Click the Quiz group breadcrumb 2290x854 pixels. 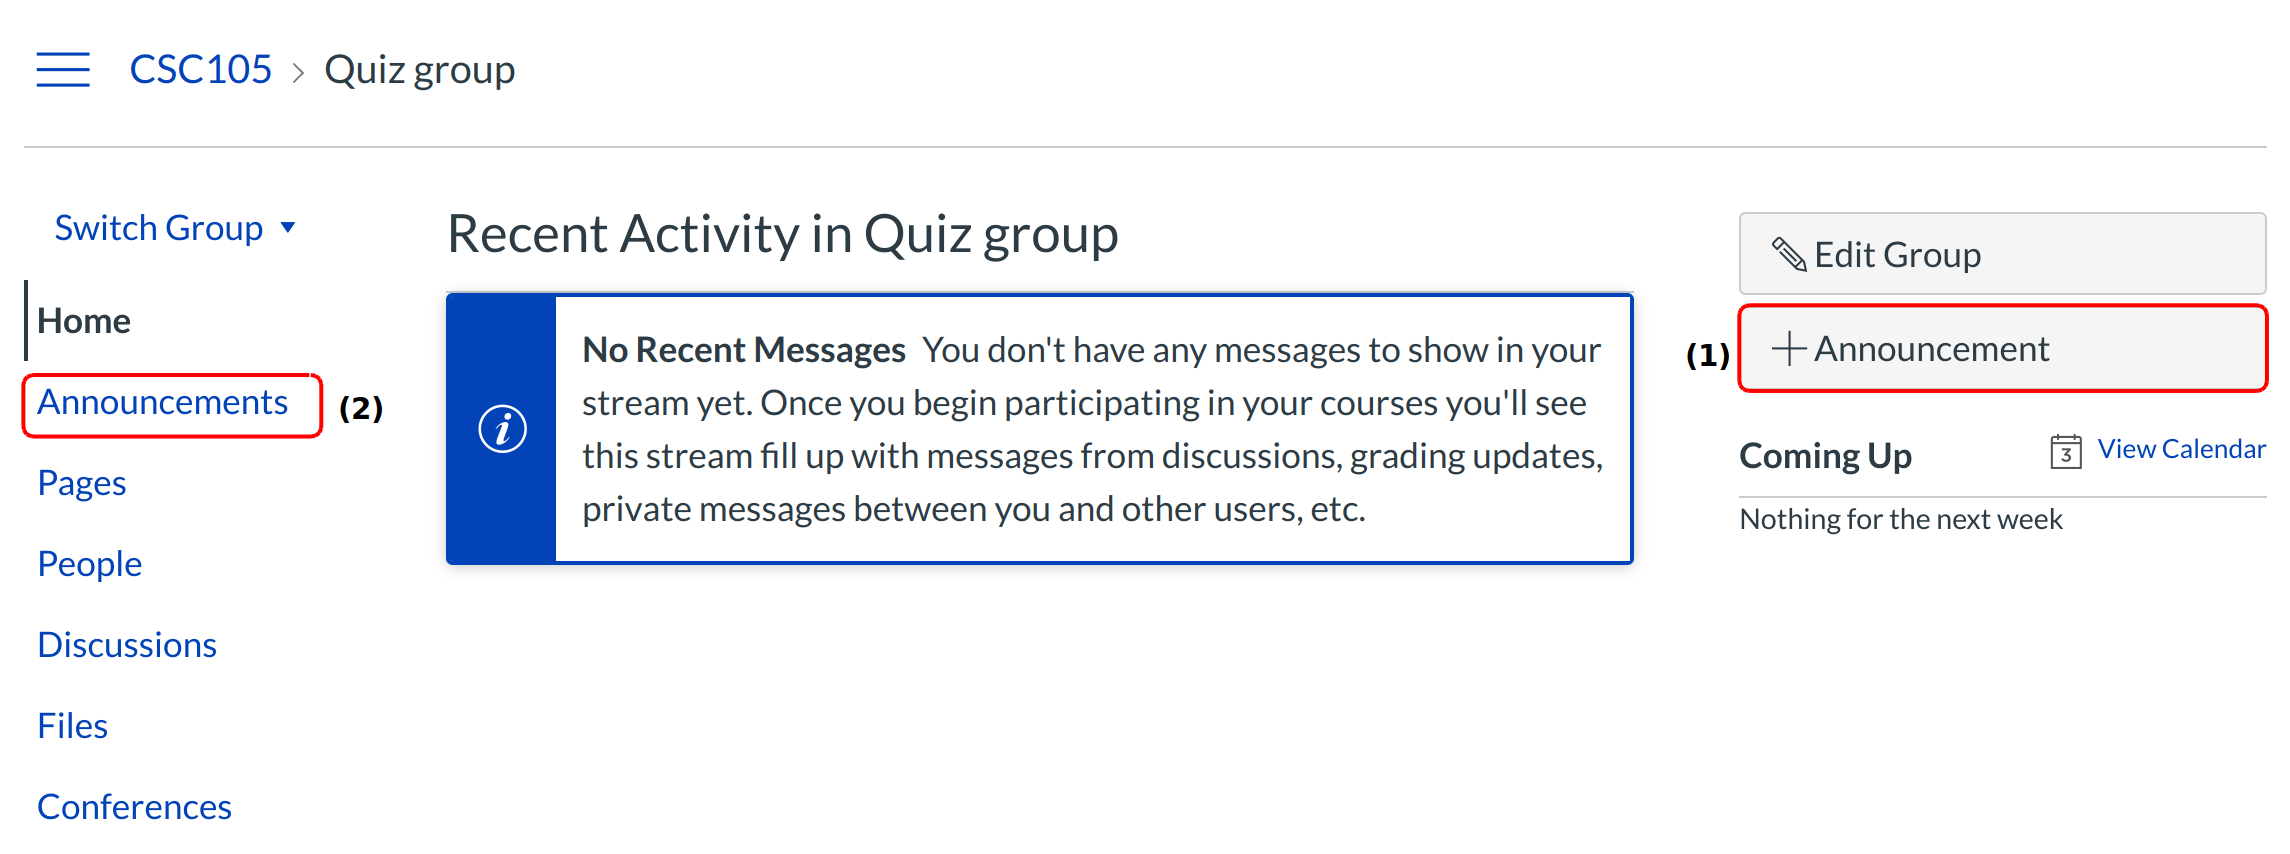coord(420,70)
